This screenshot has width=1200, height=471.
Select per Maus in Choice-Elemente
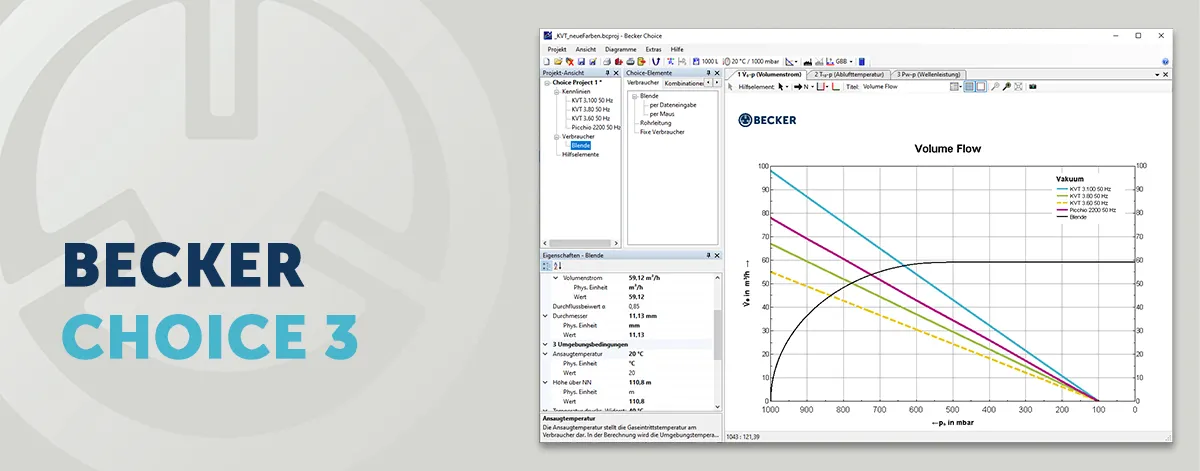pos(662,113)
